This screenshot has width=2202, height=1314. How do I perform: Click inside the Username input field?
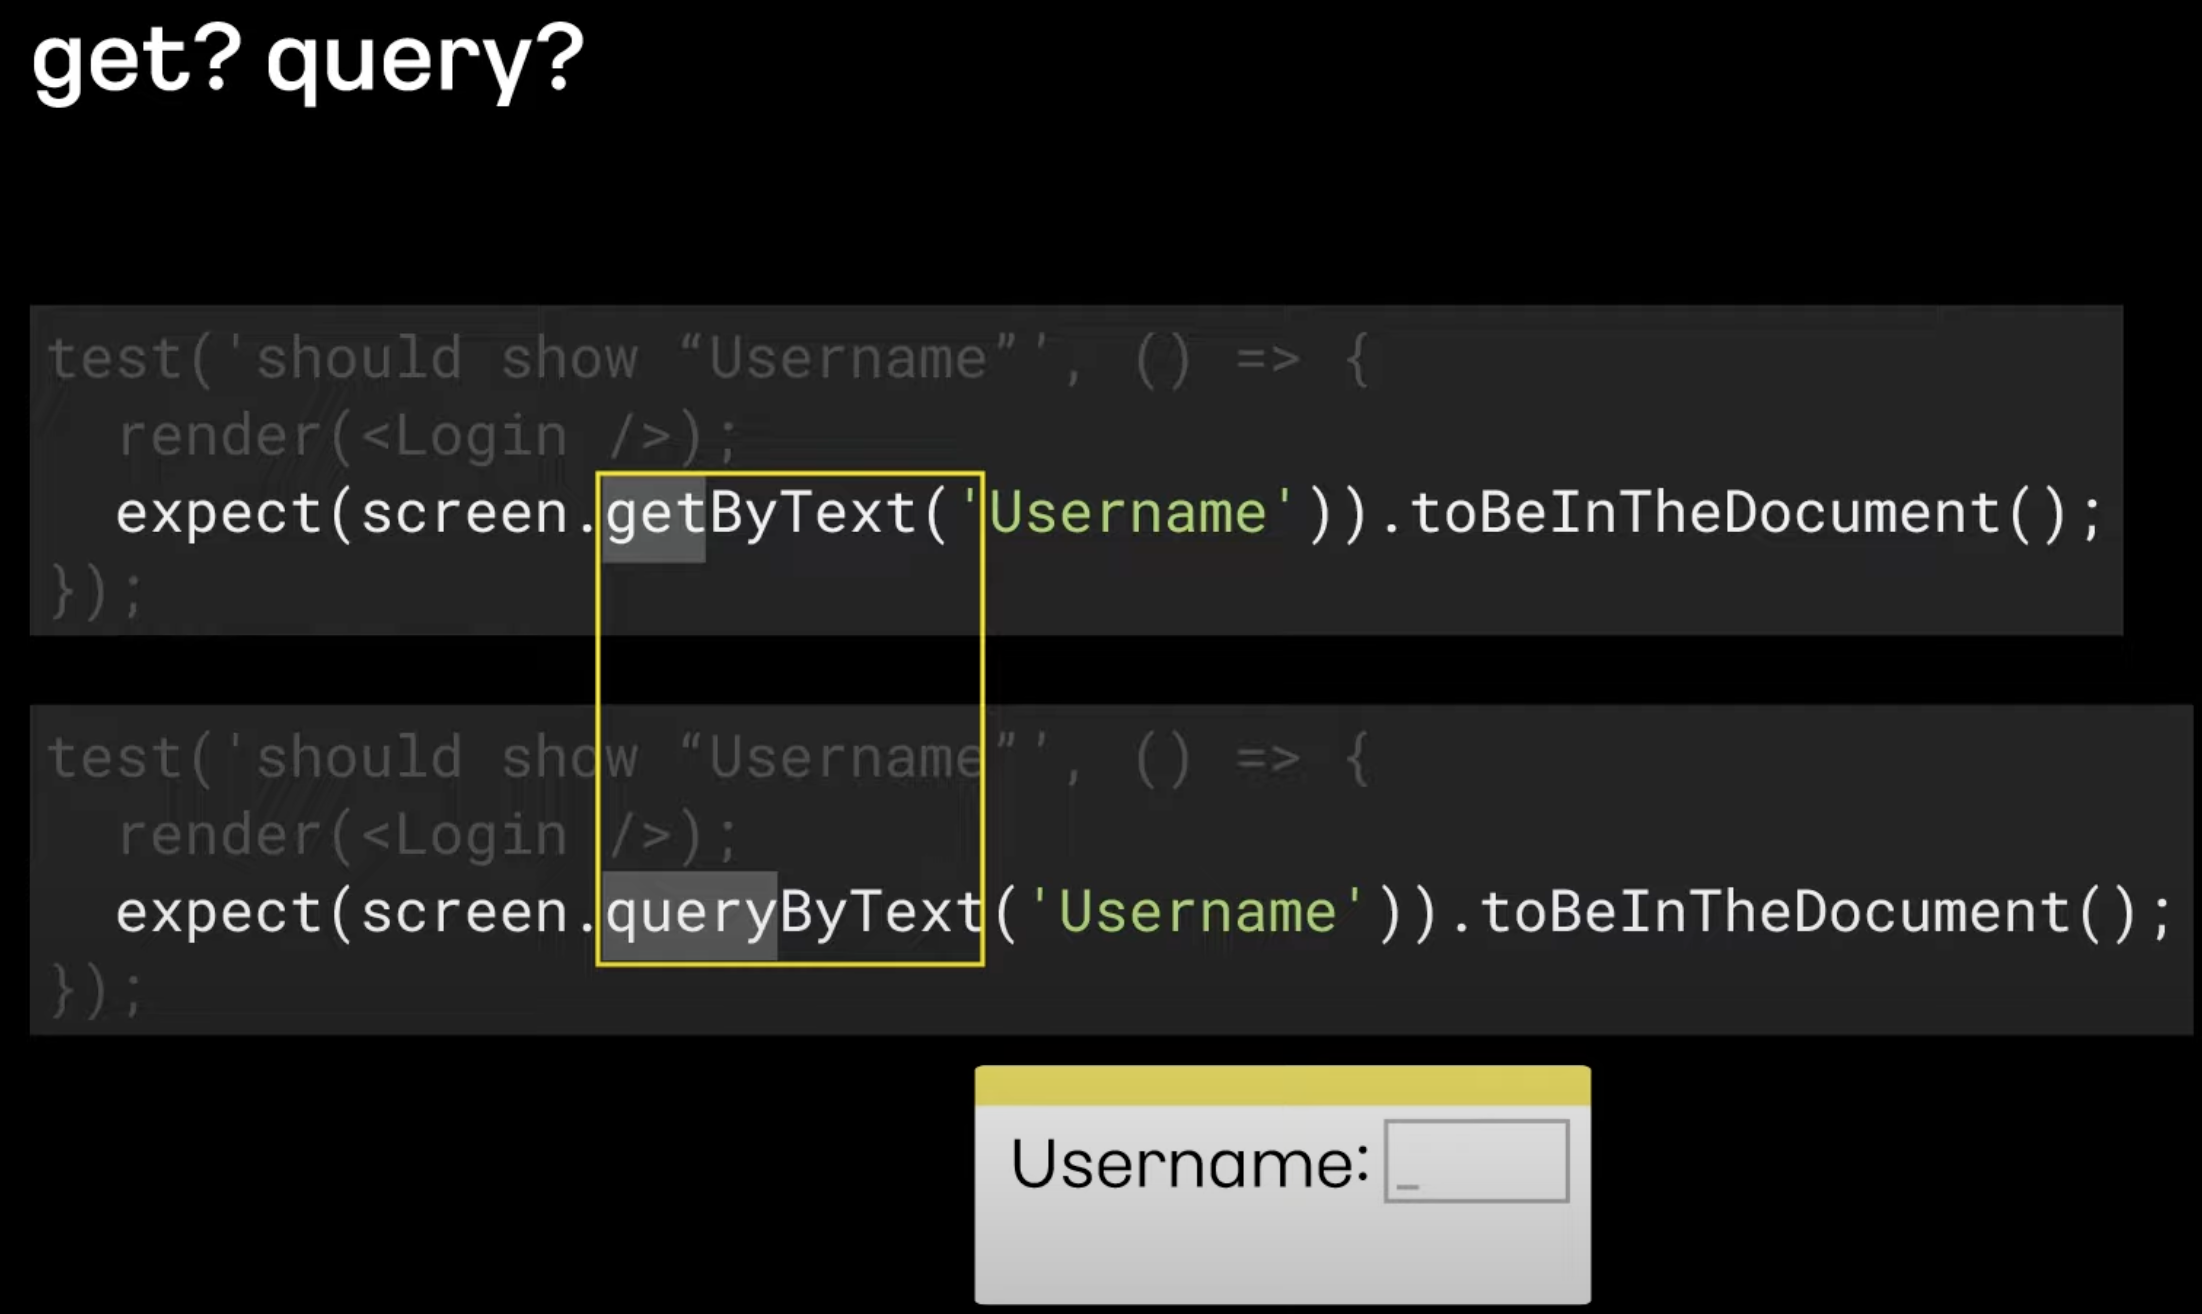(1476, 1161)
